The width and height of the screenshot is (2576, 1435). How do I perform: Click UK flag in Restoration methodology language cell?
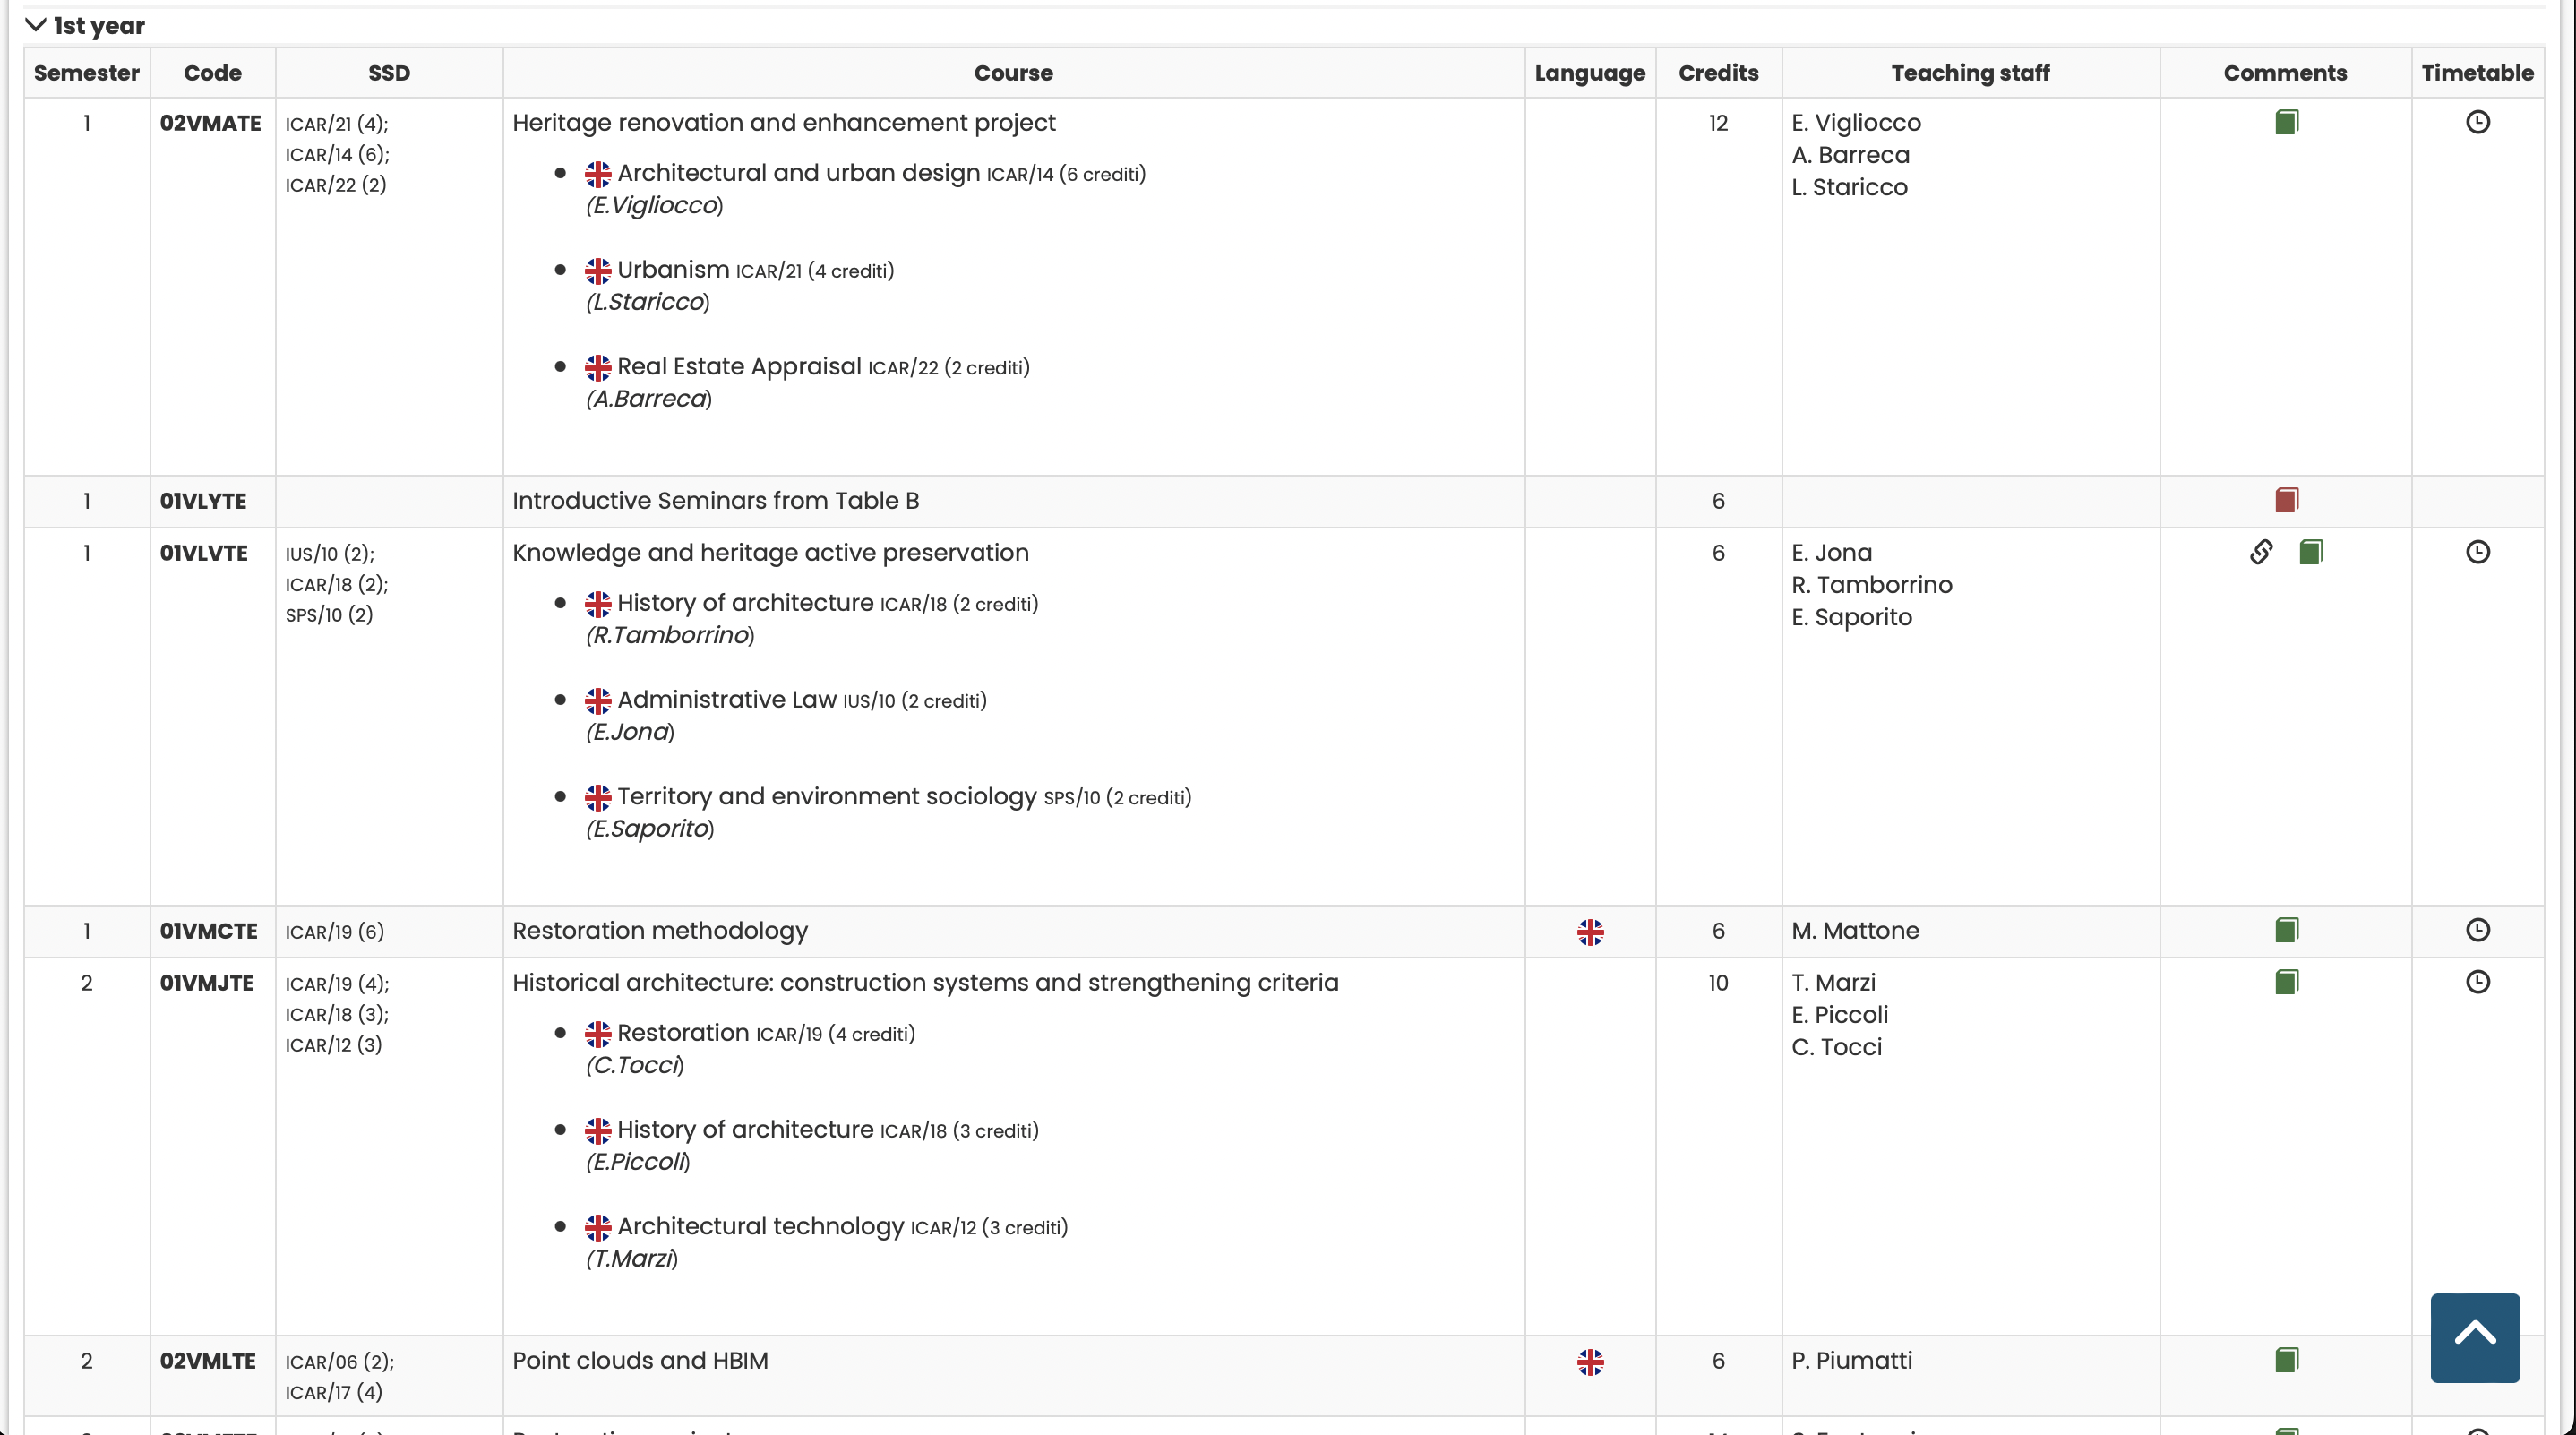1590,932
